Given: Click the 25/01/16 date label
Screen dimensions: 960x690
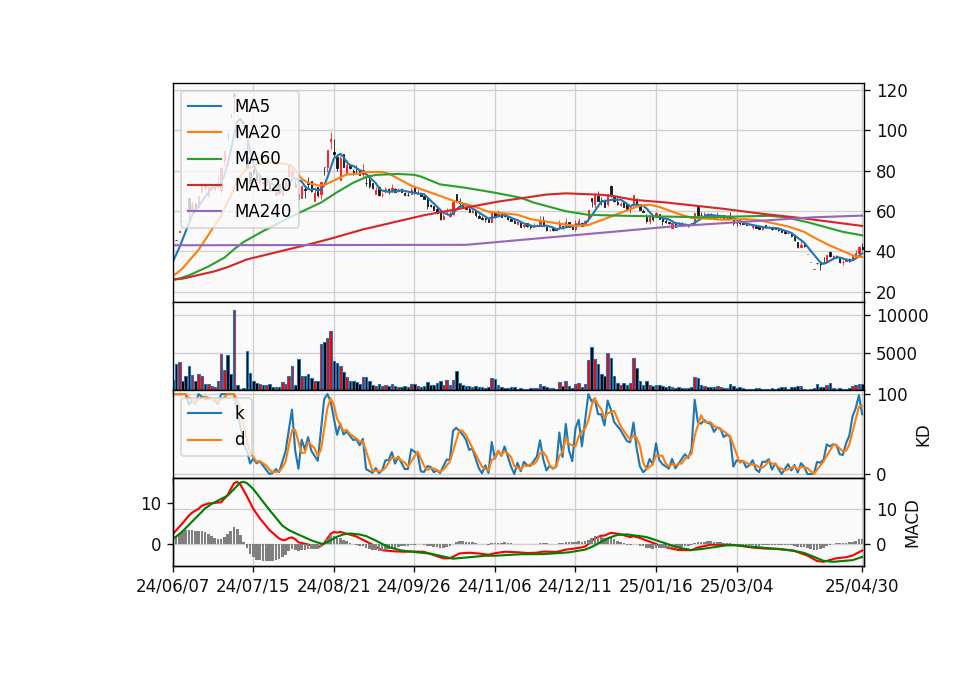Looking at the screenshot, I should coord(655,586).
